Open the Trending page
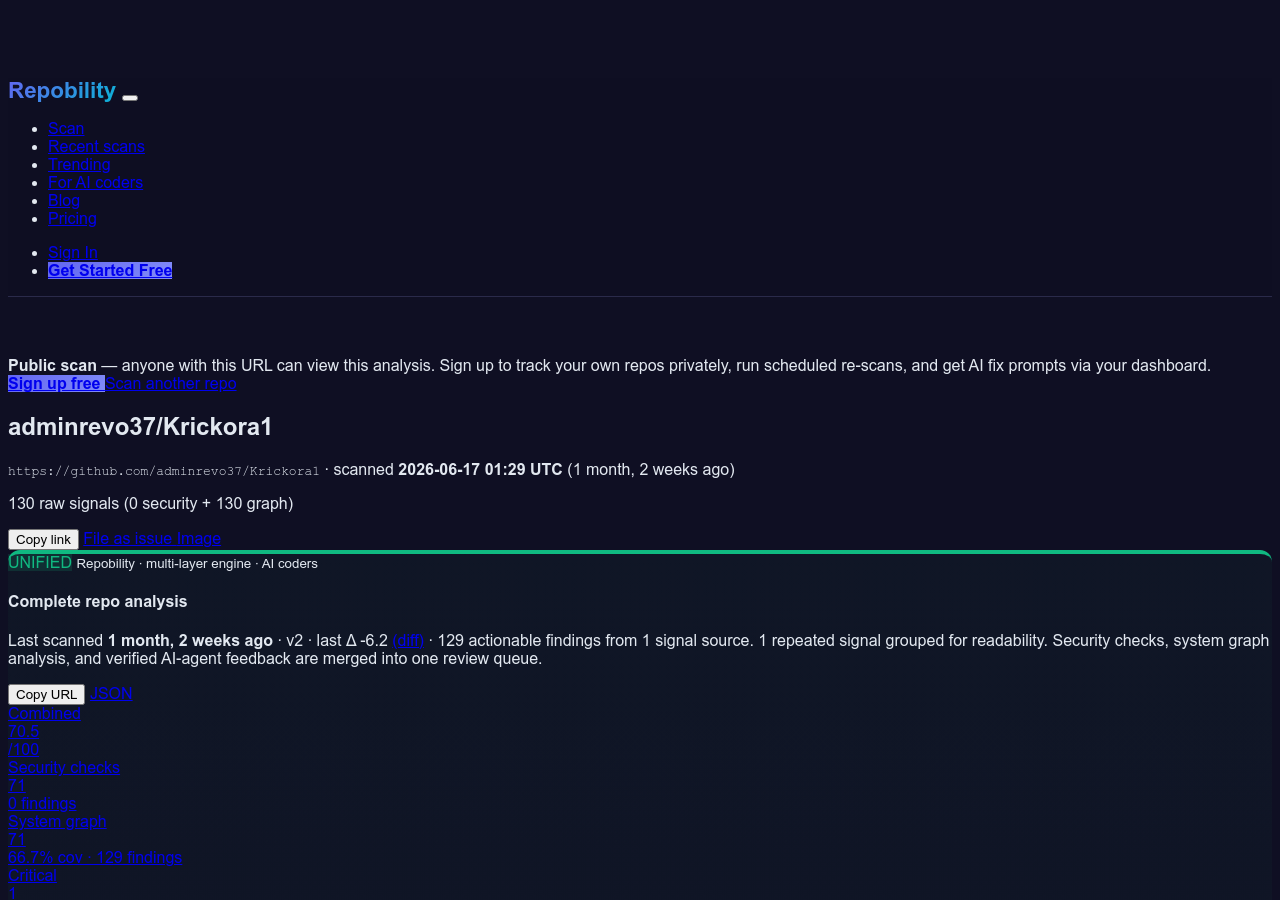 [79, 164]
